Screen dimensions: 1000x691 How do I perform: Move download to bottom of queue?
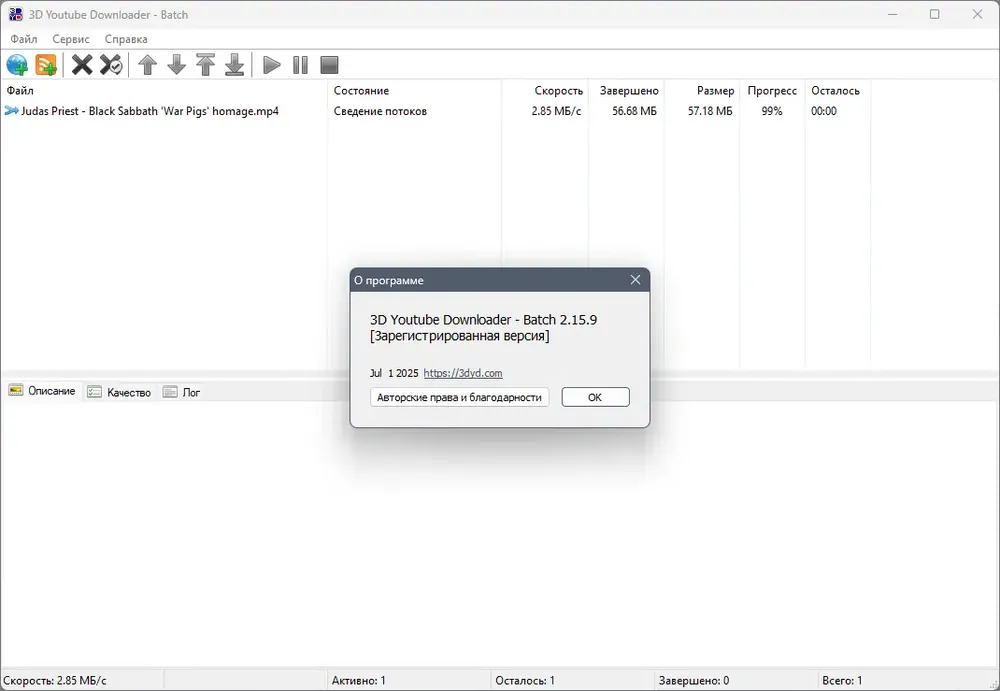(235, 65)
